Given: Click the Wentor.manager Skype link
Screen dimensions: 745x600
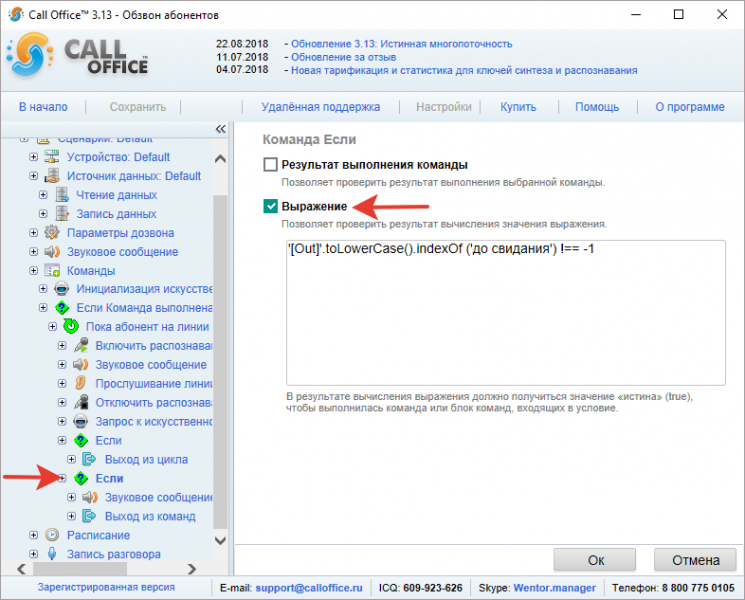Looking at the screenshot, I should tap(554, 588).
